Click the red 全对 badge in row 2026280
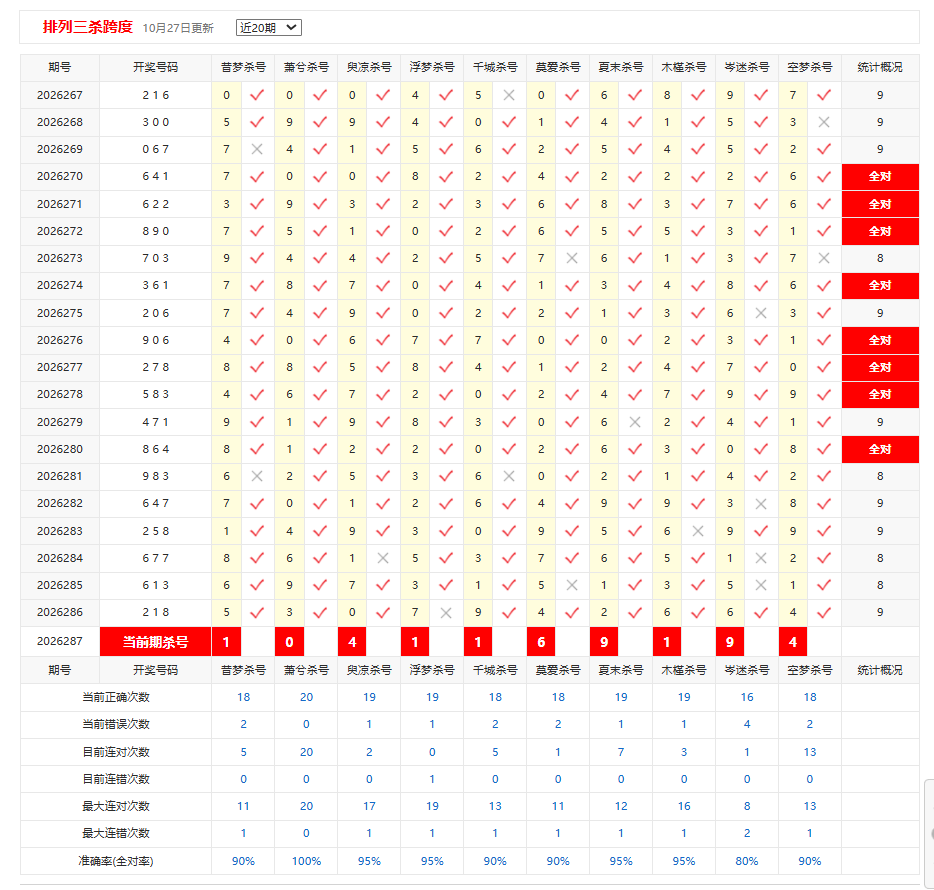 tap(880, 449)
